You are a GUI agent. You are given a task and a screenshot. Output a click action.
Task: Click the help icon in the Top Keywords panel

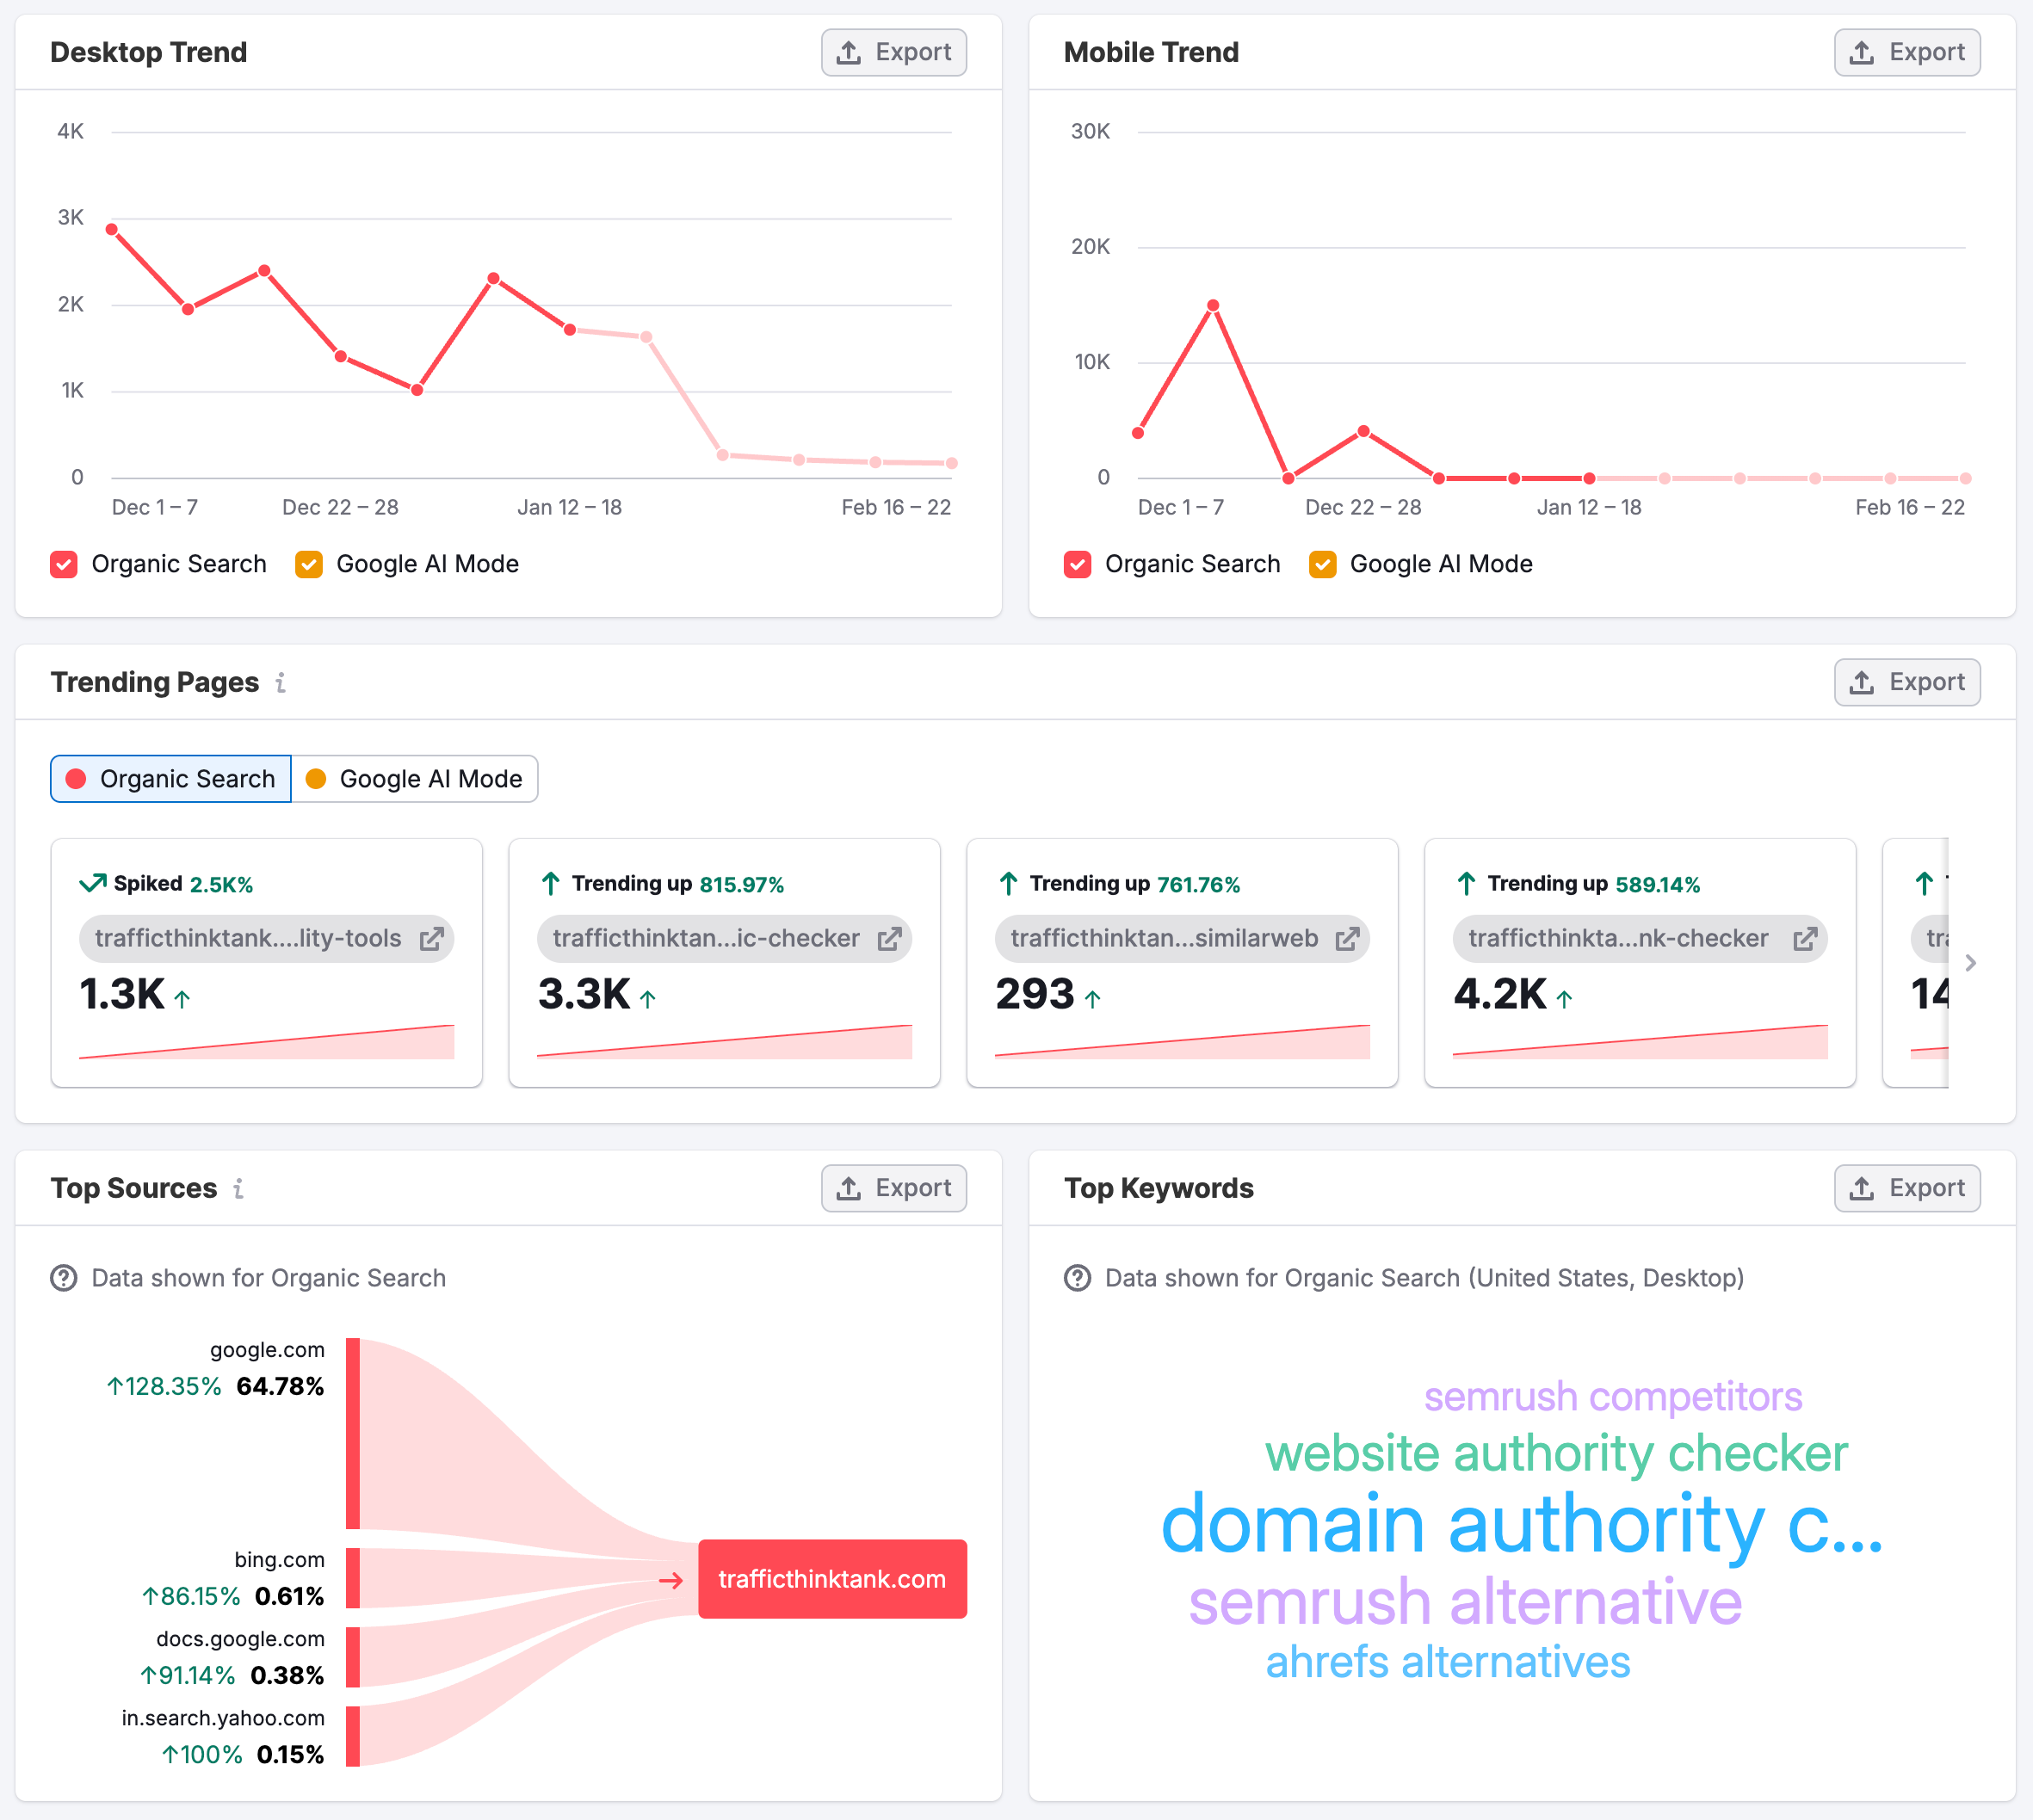coord(1077,1277)
